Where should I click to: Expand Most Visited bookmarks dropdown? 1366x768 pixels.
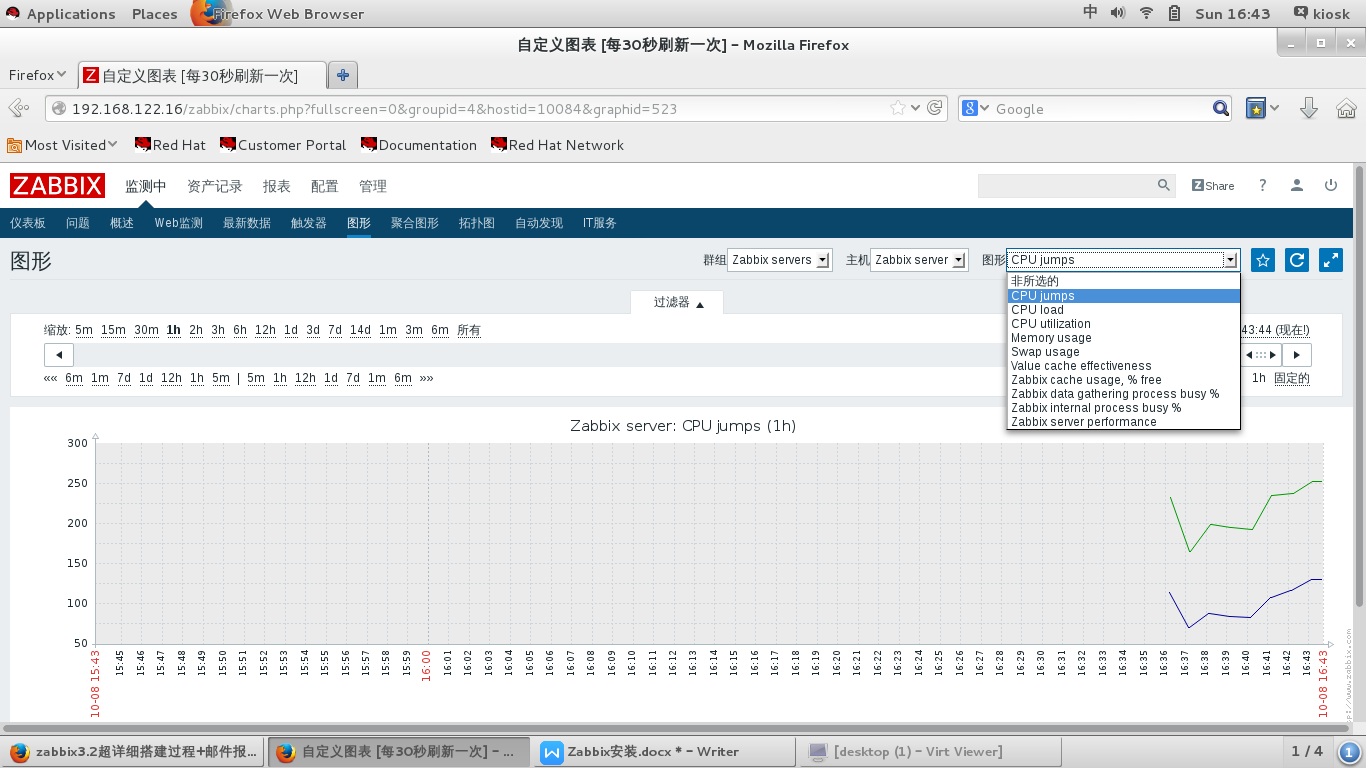(x=62, y=145)
